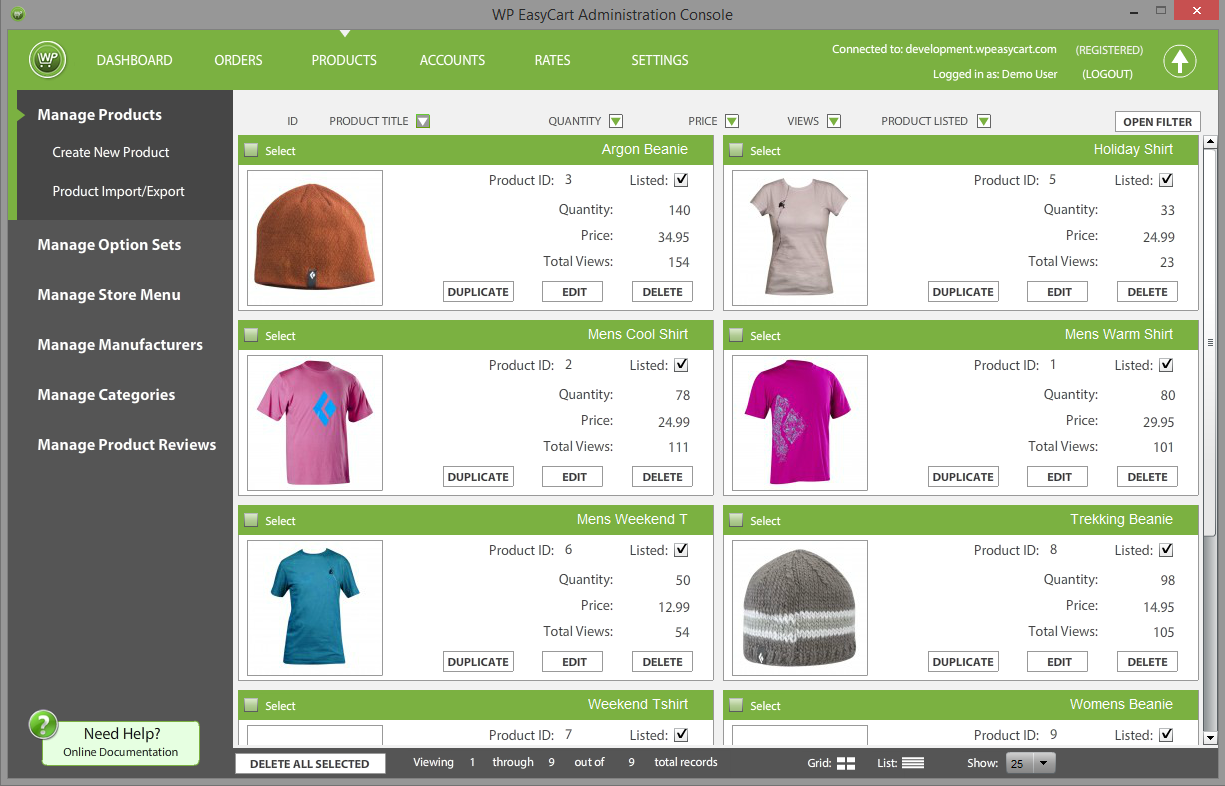The image size is (1225, 786).
Task: Click the scrollbar up arrow
Action: [x=1210, y=142]
